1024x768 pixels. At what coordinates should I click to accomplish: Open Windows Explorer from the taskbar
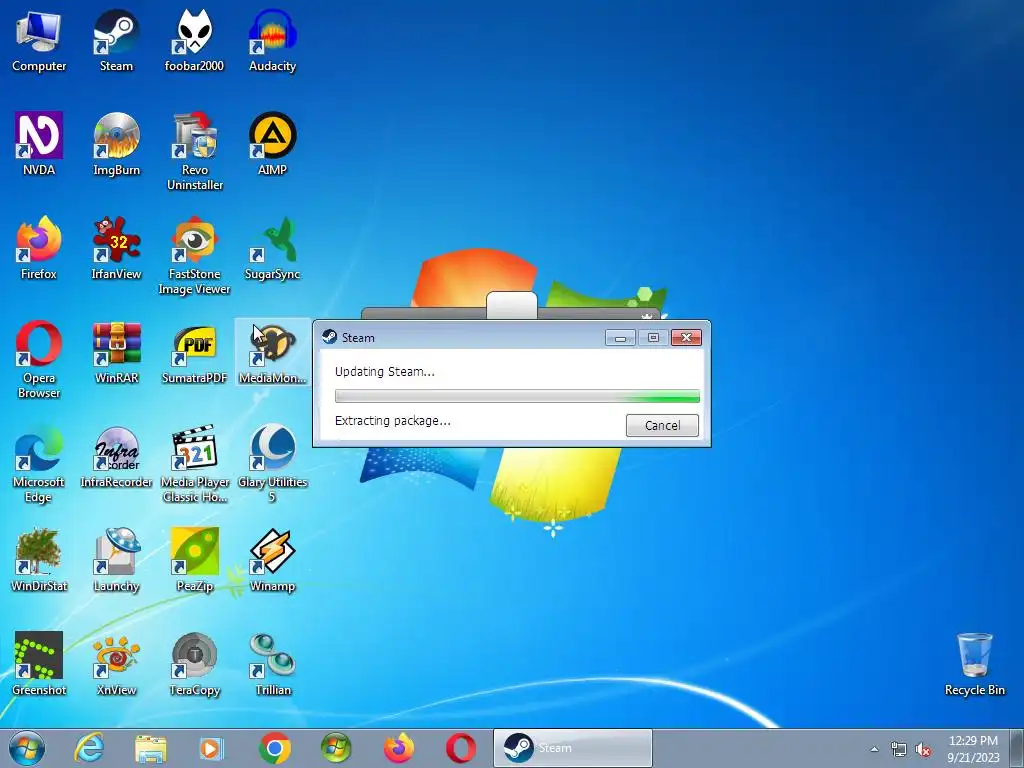[151, 748]
